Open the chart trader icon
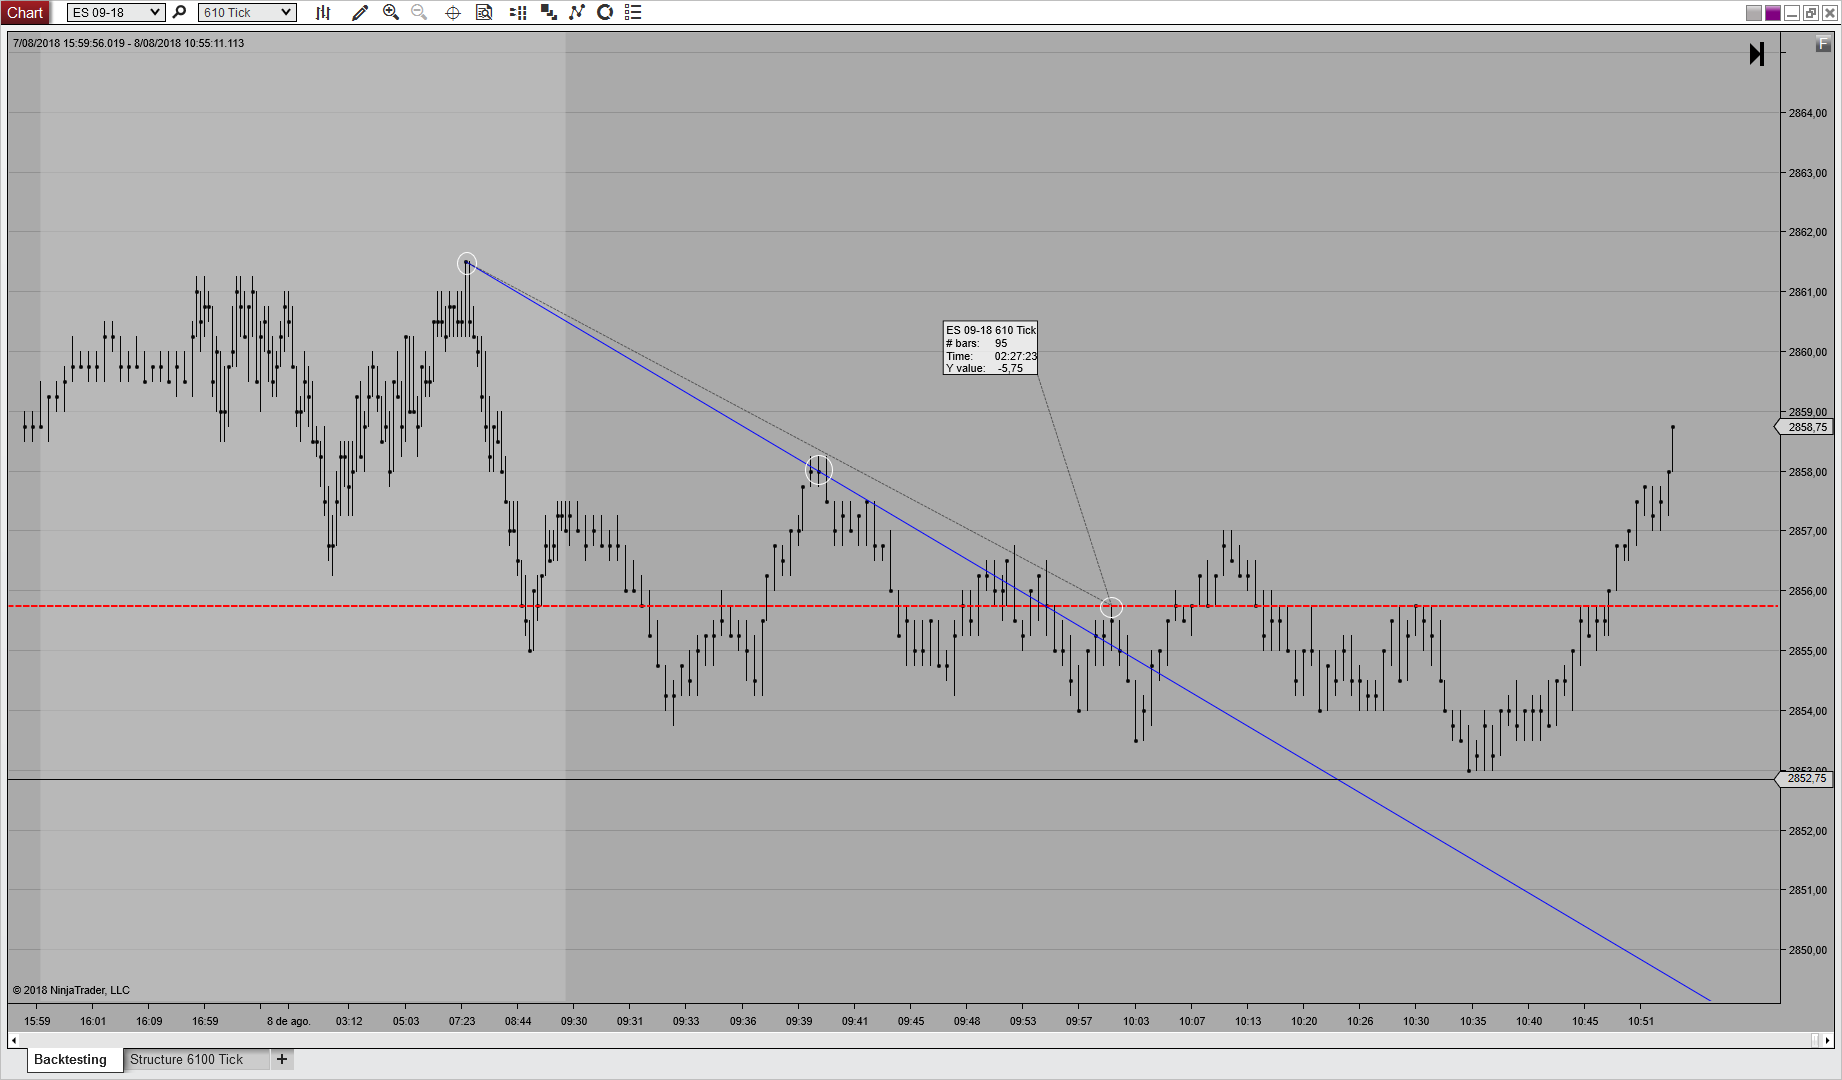Image resolution: width=1842 pixels, height=1080 pixels. pyautogui.click(x=518, y=12)
